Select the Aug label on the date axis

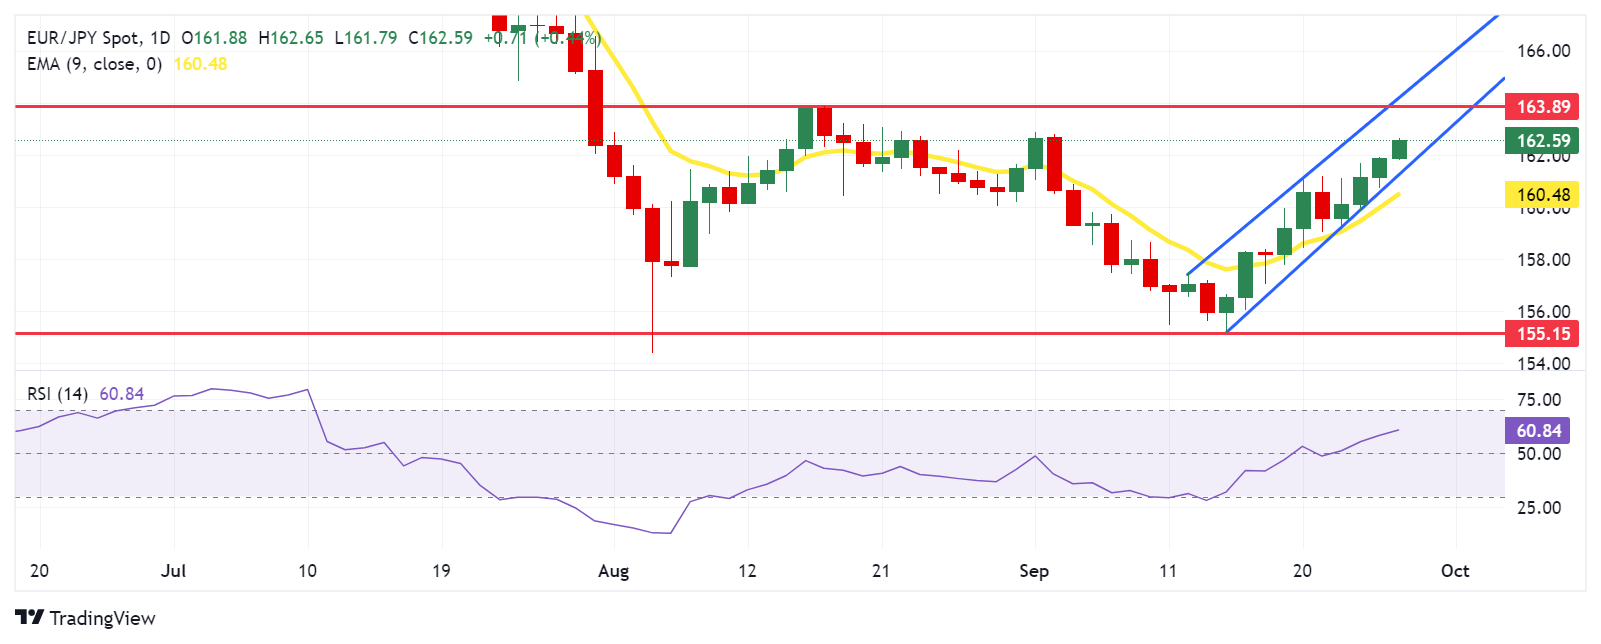point(613,571)
